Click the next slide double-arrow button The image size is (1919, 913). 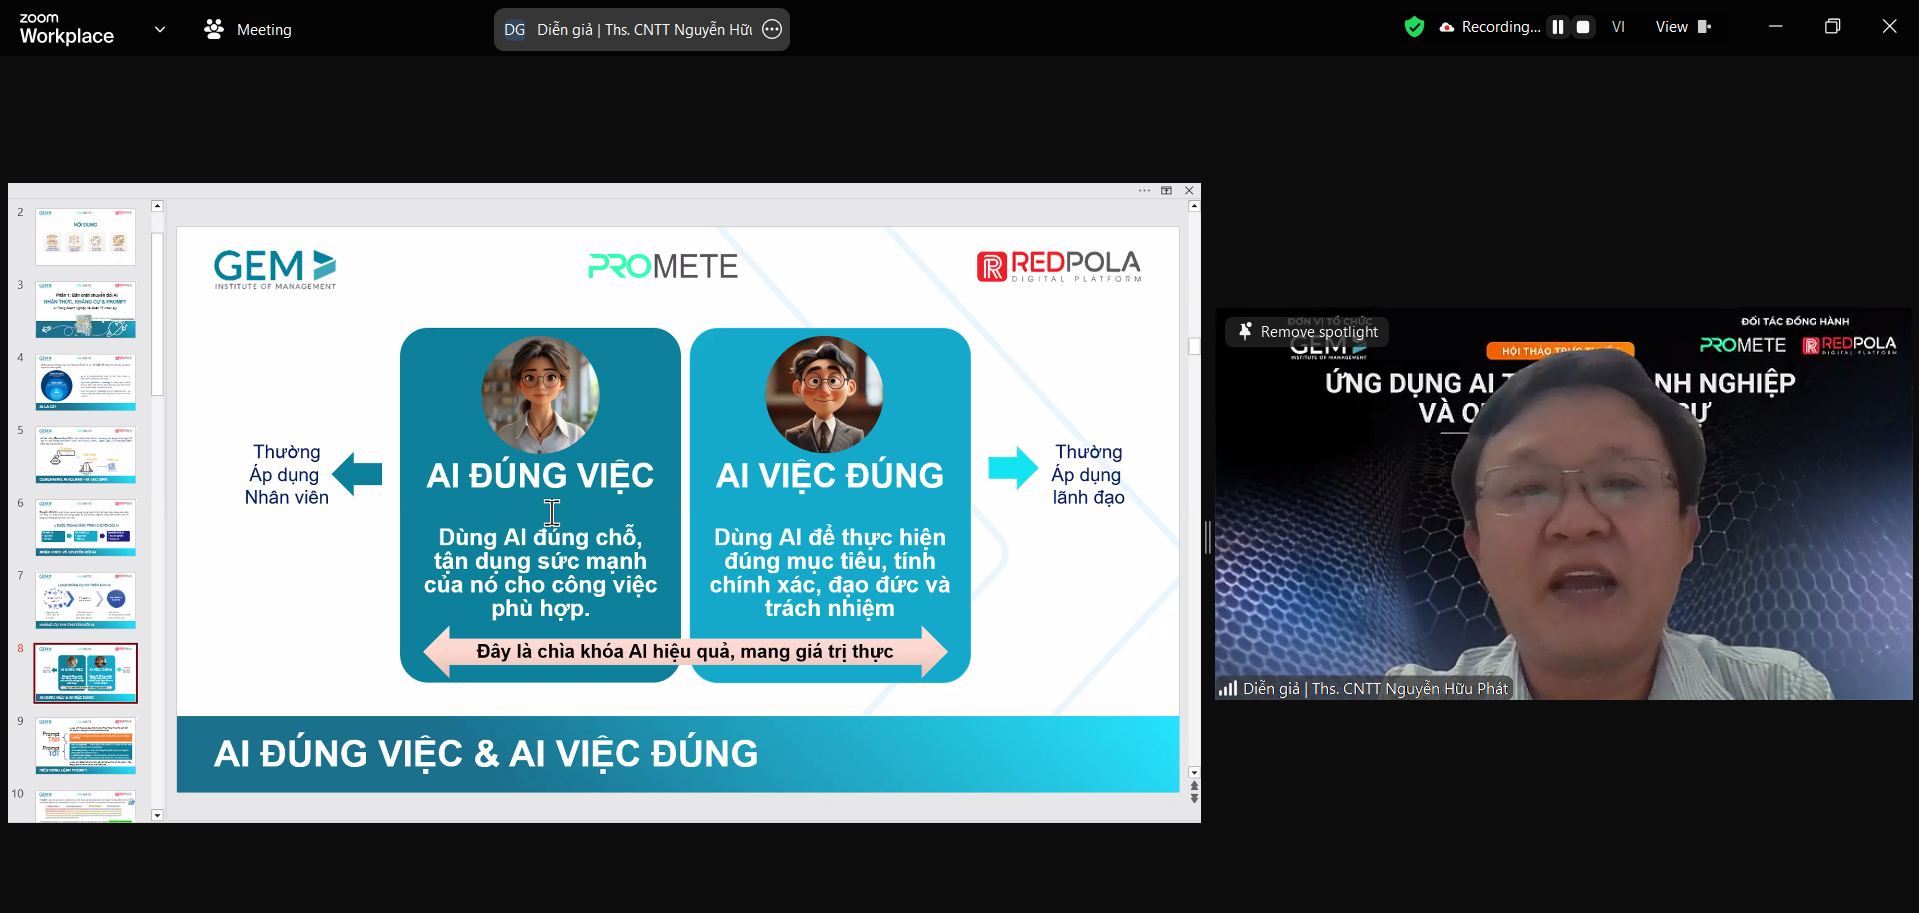(1194, 797)
